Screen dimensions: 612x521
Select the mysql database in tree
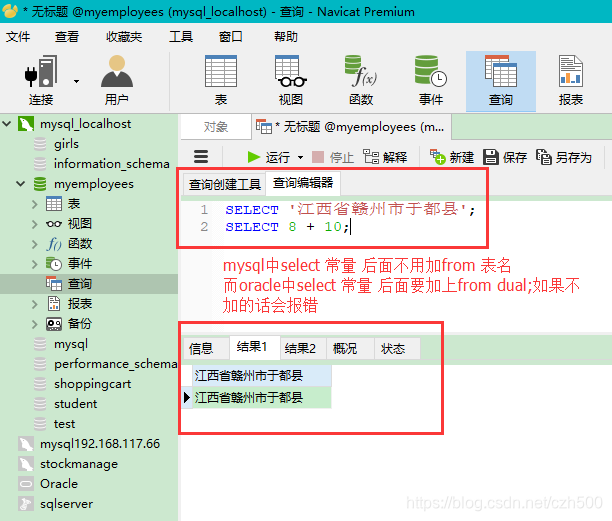pyautogui.click(x=71, y=344)
